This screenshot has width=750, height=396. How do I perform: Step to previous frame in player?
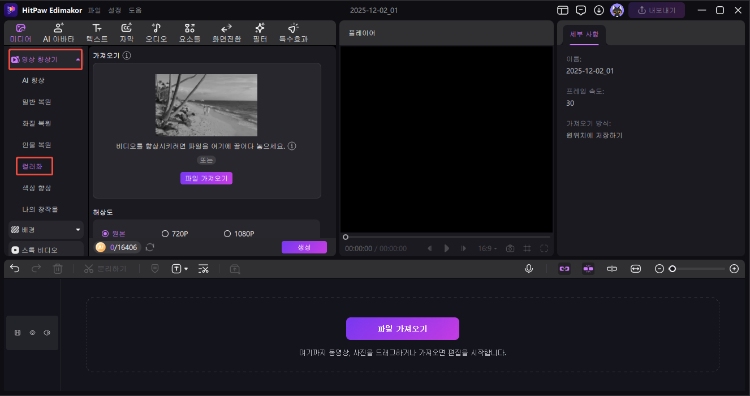coord(430,248)
